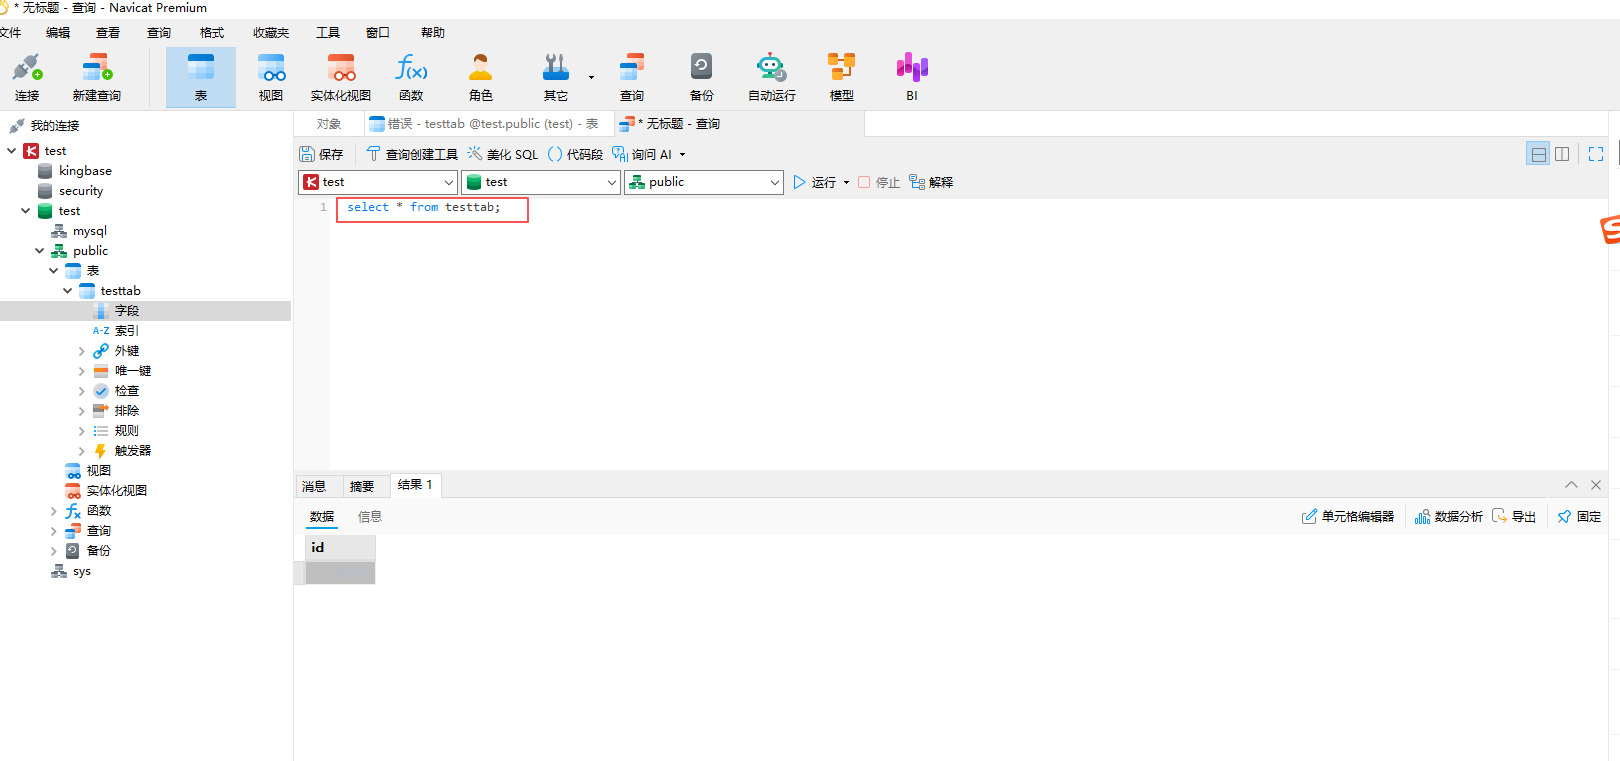Open 实体化视图 in main toolbar

click(341, 77)
